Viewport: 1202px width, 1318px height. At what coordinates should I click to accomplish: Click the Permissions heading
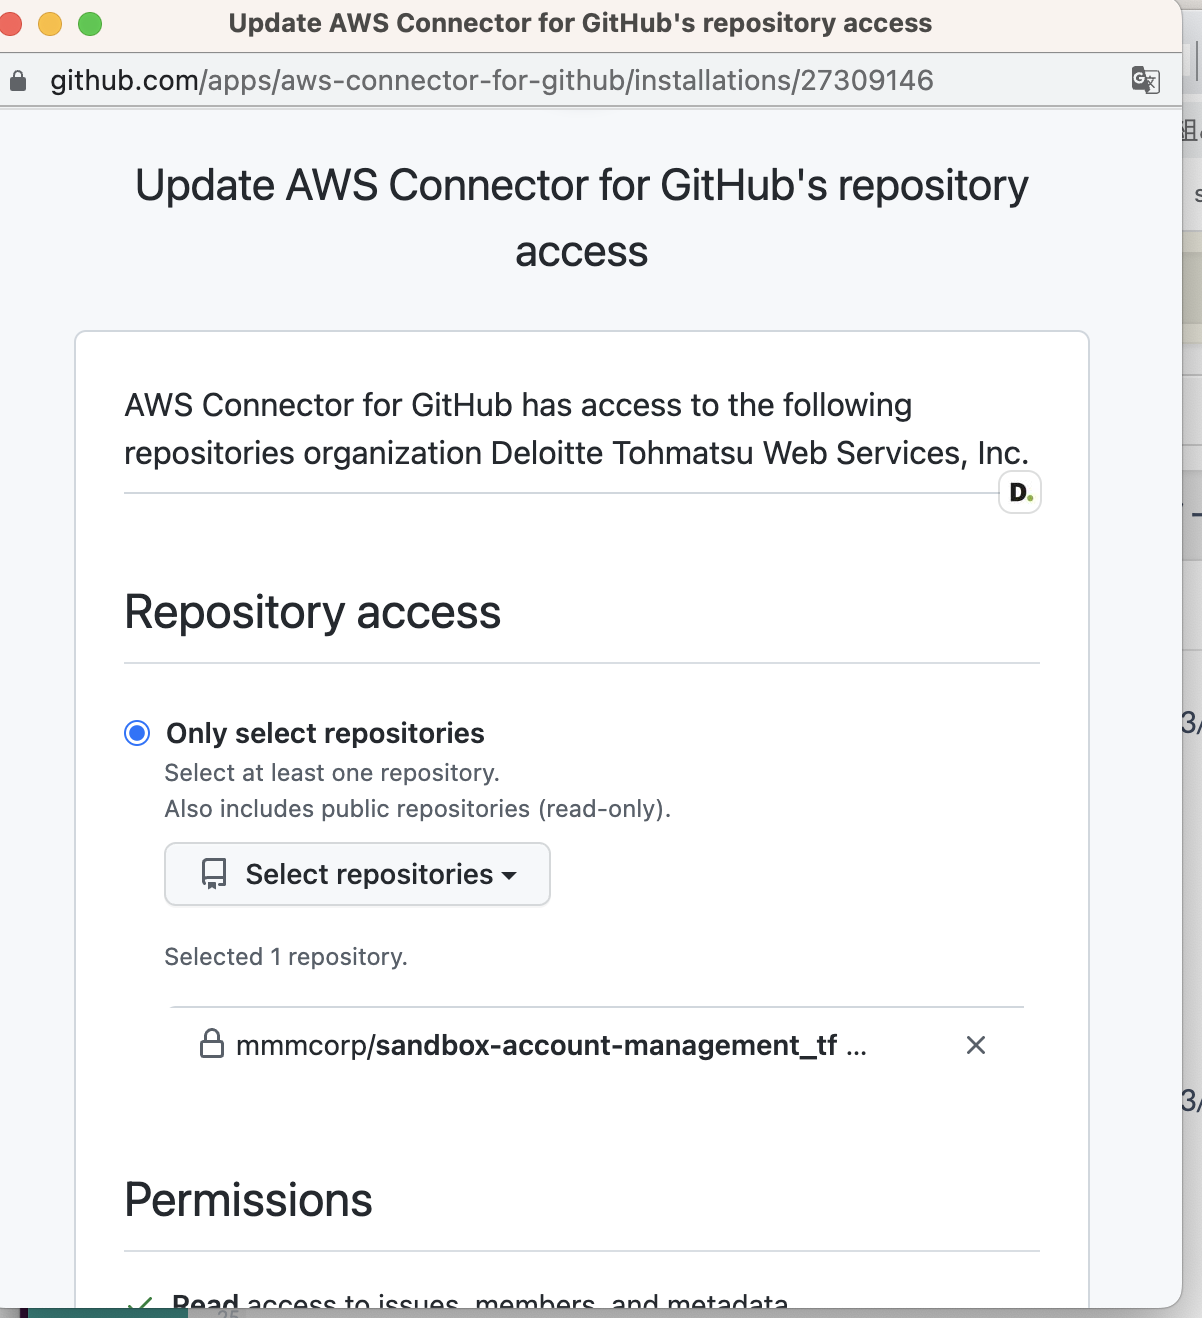point(249,1200)
